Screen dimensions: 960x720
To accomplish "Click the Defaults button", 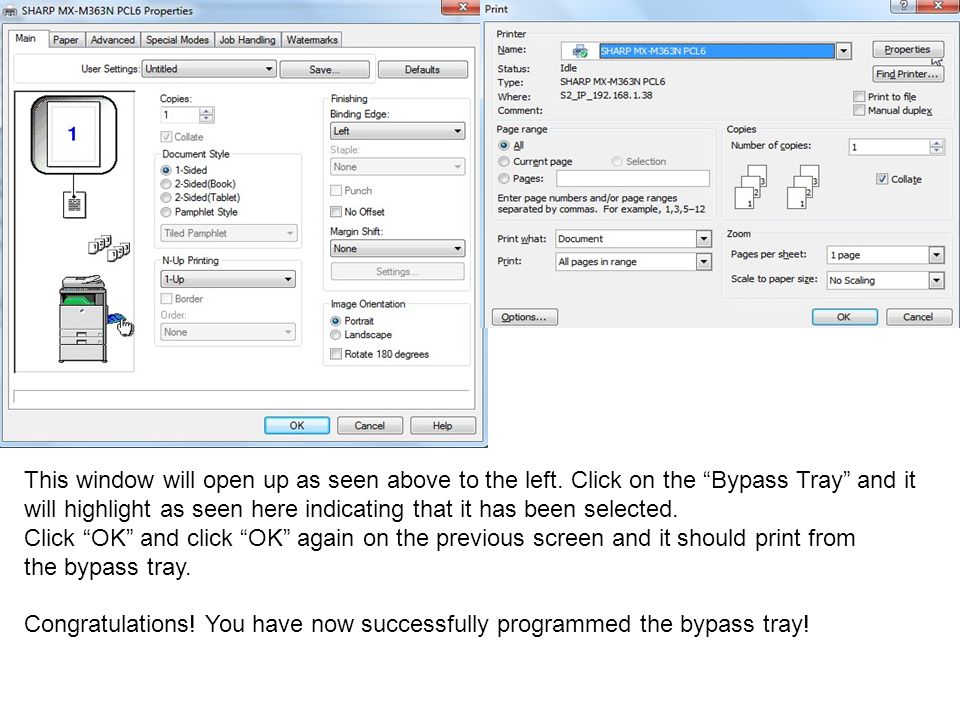I will 422,70.
